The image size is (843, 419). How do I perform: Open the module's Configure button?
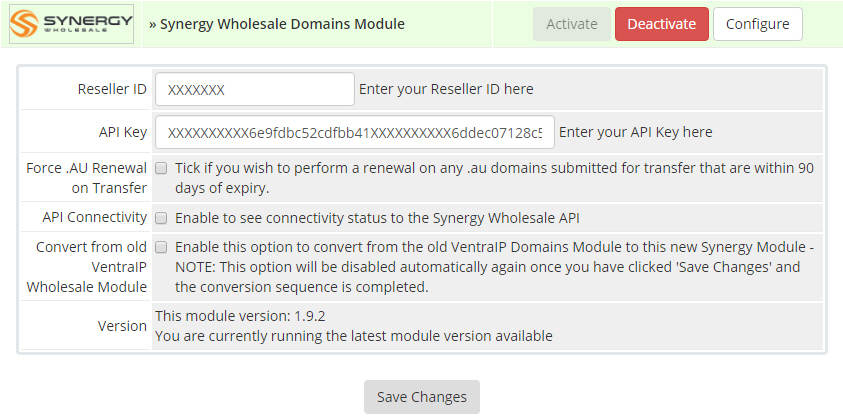(757, 24)
